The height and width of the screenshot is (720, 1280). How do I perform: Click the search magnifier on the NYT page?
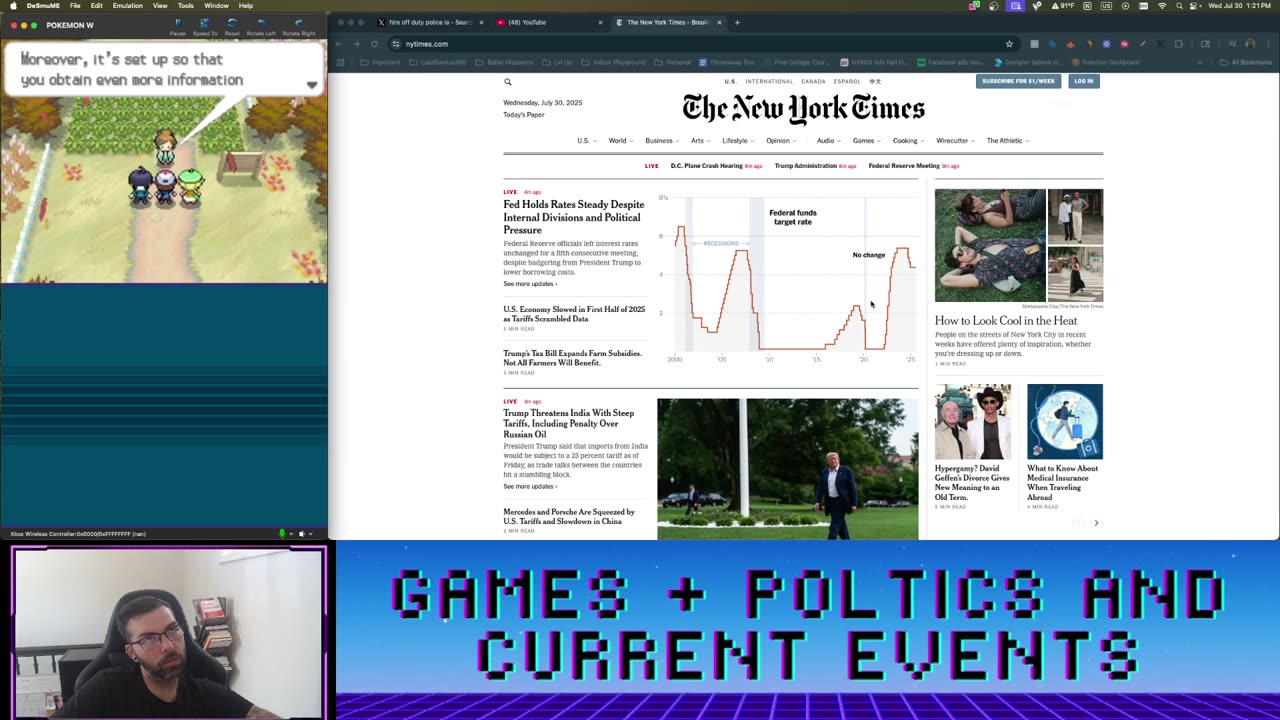coord(508,82)
